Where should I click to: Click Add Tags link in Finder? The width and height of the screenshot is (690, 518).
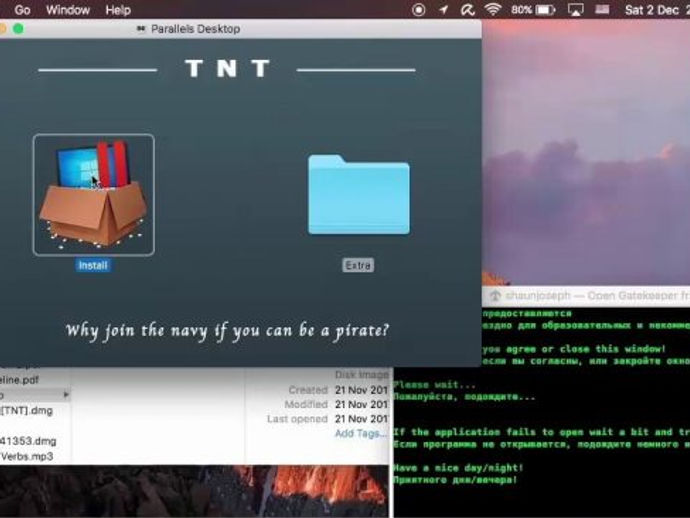point(361,434)
